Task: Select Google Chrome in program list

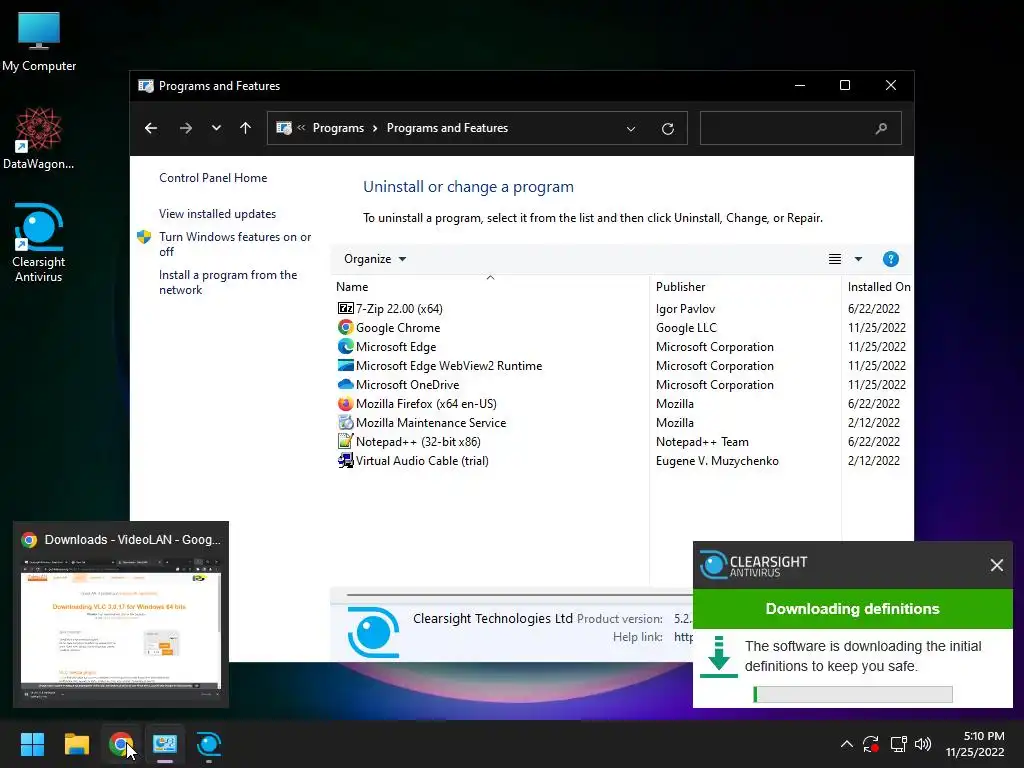Action: pyautogui.click(x=398, y=327)
